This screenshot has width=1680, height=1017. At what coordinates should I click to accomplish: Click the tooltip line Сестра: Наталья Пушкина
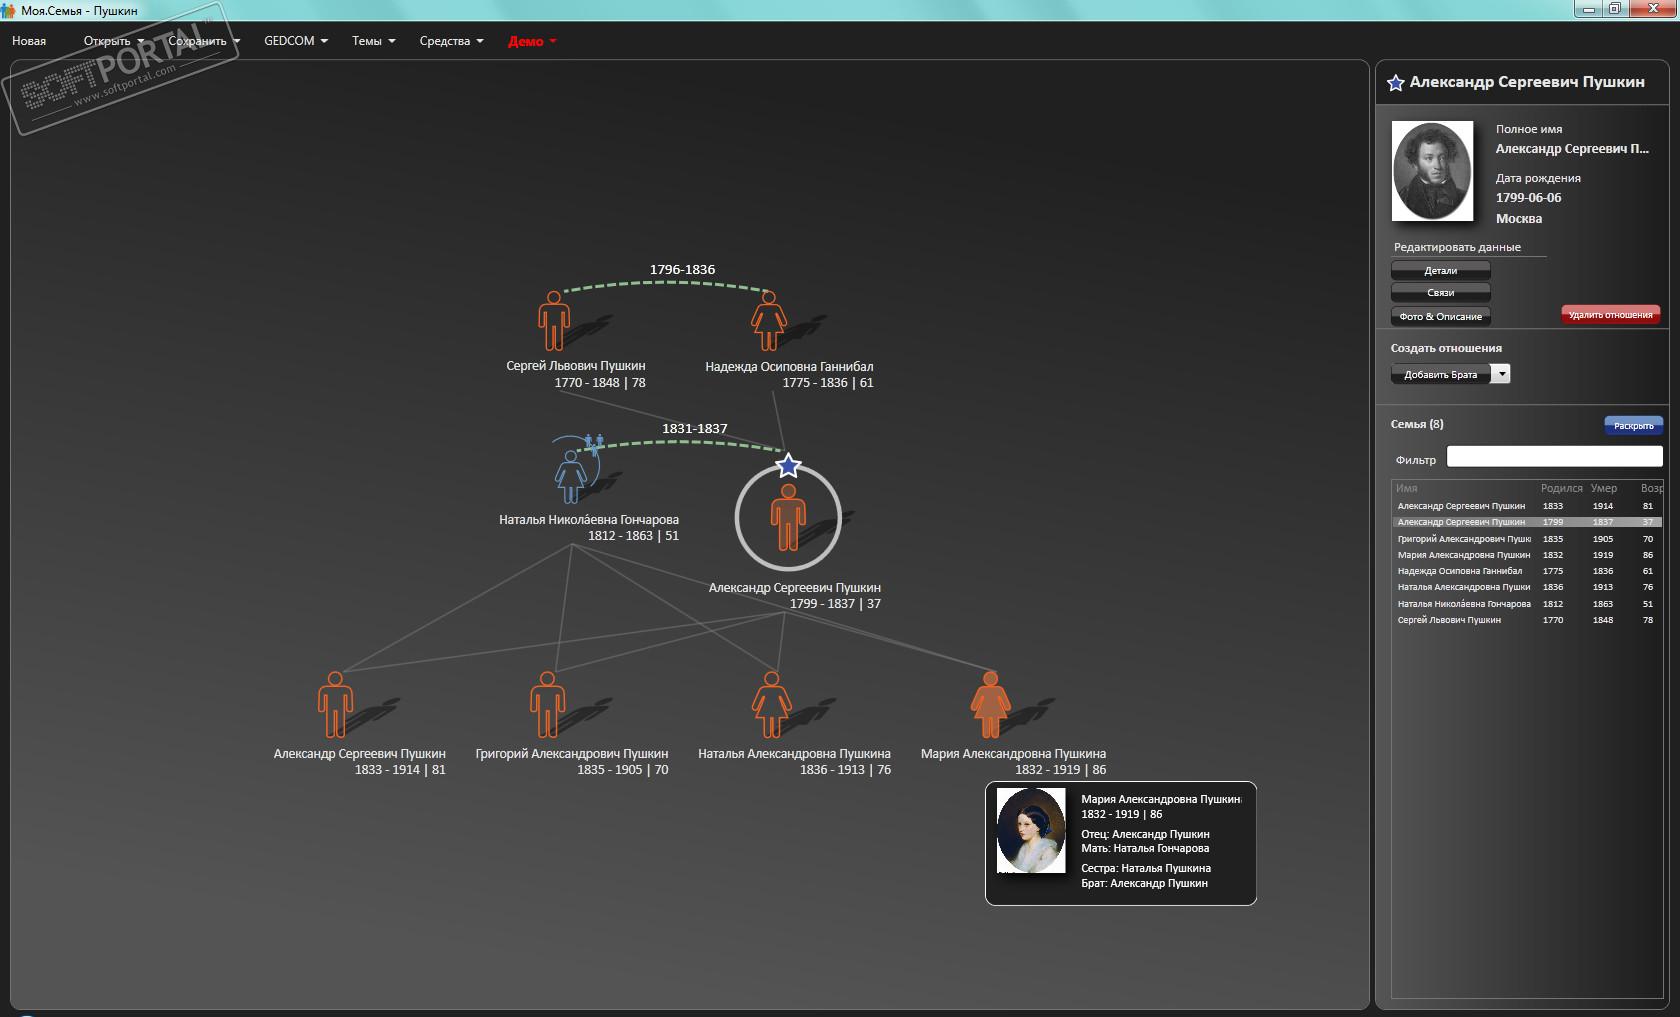1146,868
